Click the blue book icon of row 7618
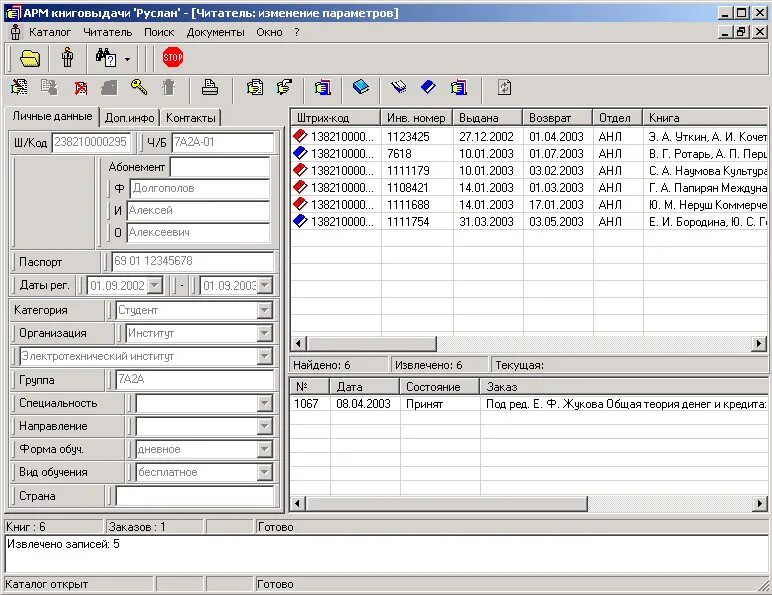The image size is (772, 595). click(300, 153)
